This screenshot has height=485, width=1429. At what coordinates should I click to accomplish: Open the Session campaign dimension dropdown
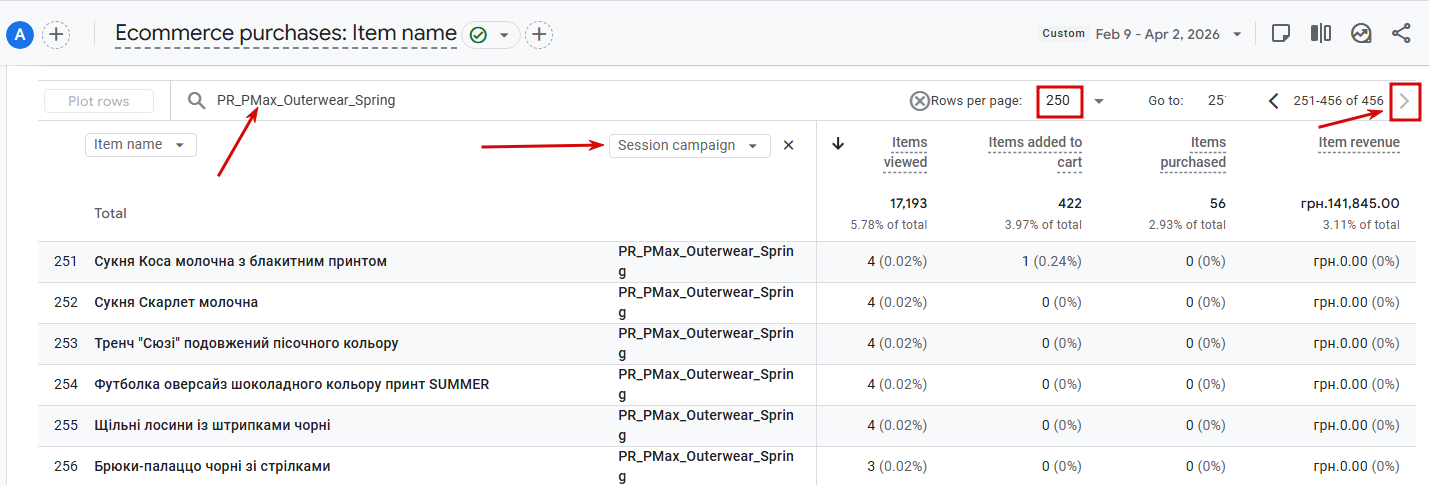(689, 146)
